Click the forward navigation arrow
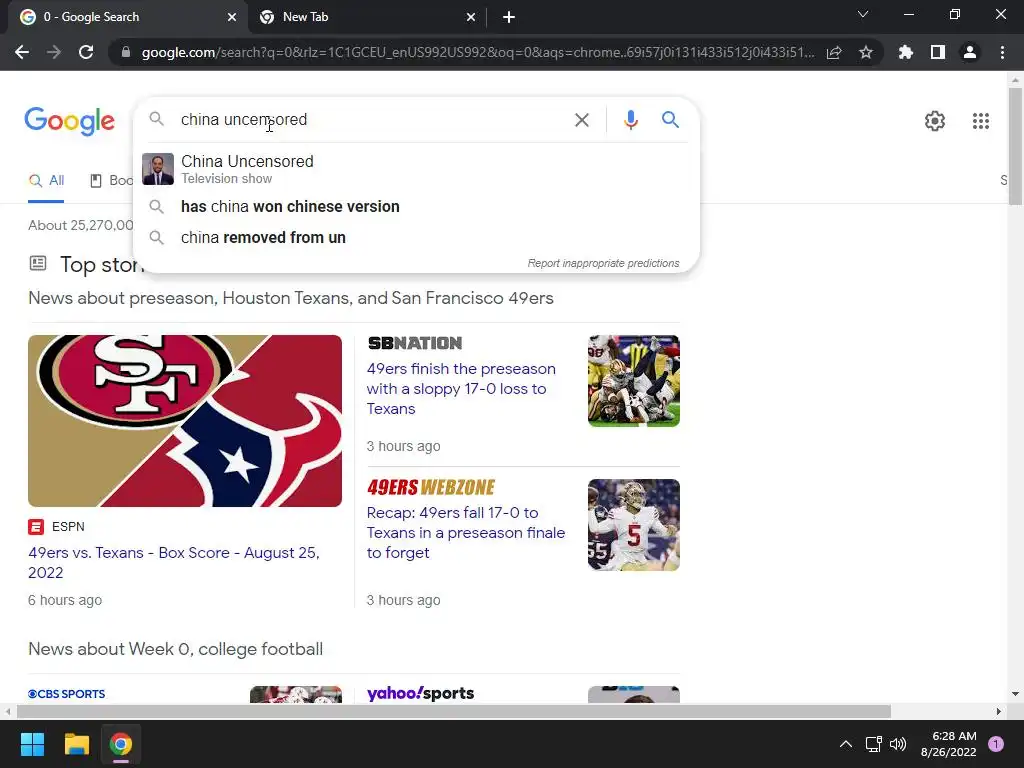1024x768 pixels. click(x=54, y=52)
